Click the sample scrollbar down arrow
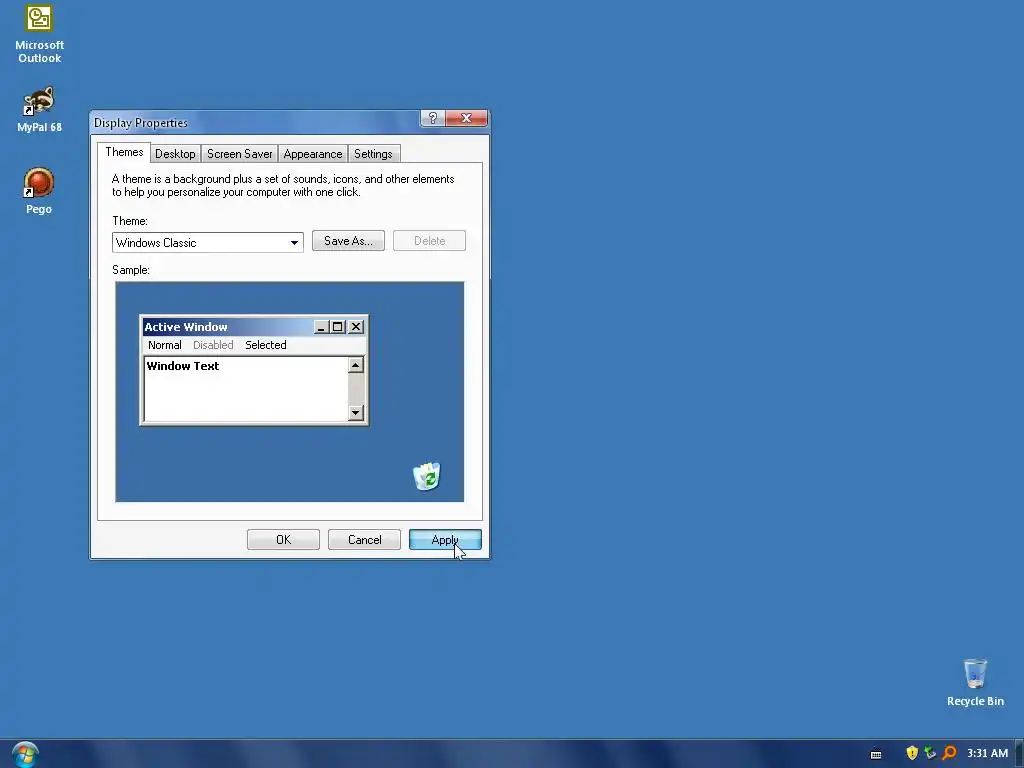This screenshot has width=1024, height=768. [356, 412]
